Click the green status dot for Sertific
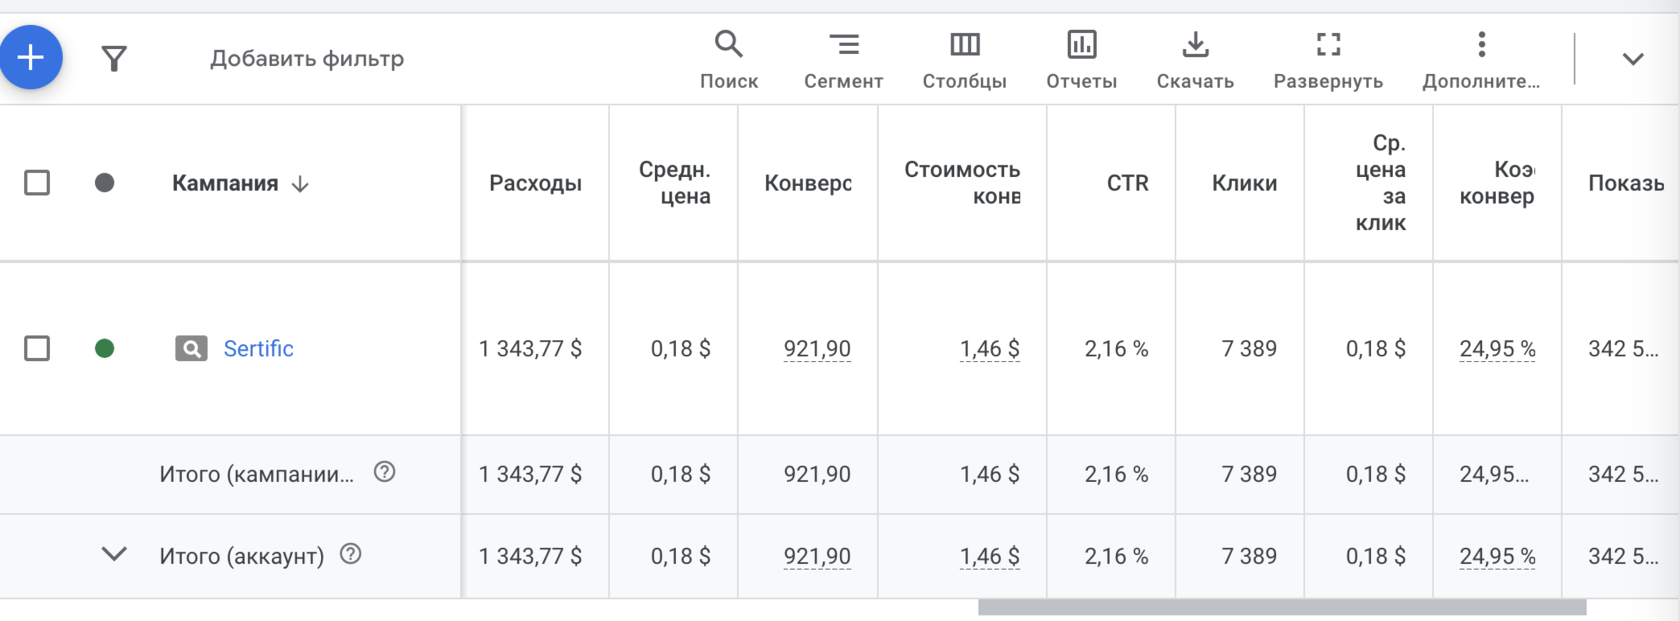This screenshot has height=621, width=1680. coord(104,348)
